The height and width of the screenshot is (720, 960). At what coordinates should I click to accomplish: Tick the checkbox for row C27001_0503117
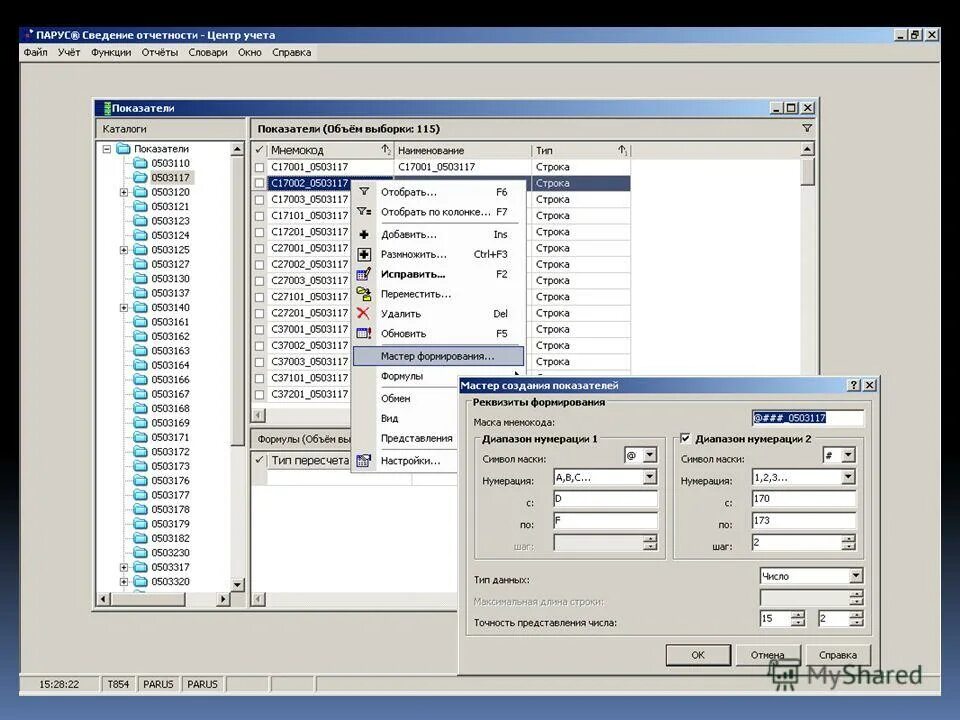260,248
